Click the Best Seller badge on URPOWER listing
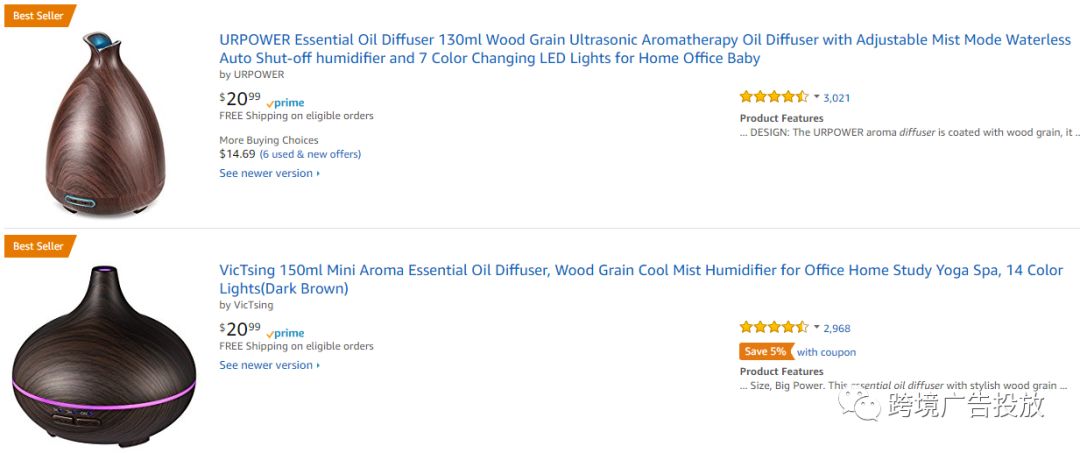The width and height of the screenshot is (1080, 453). 39,16
